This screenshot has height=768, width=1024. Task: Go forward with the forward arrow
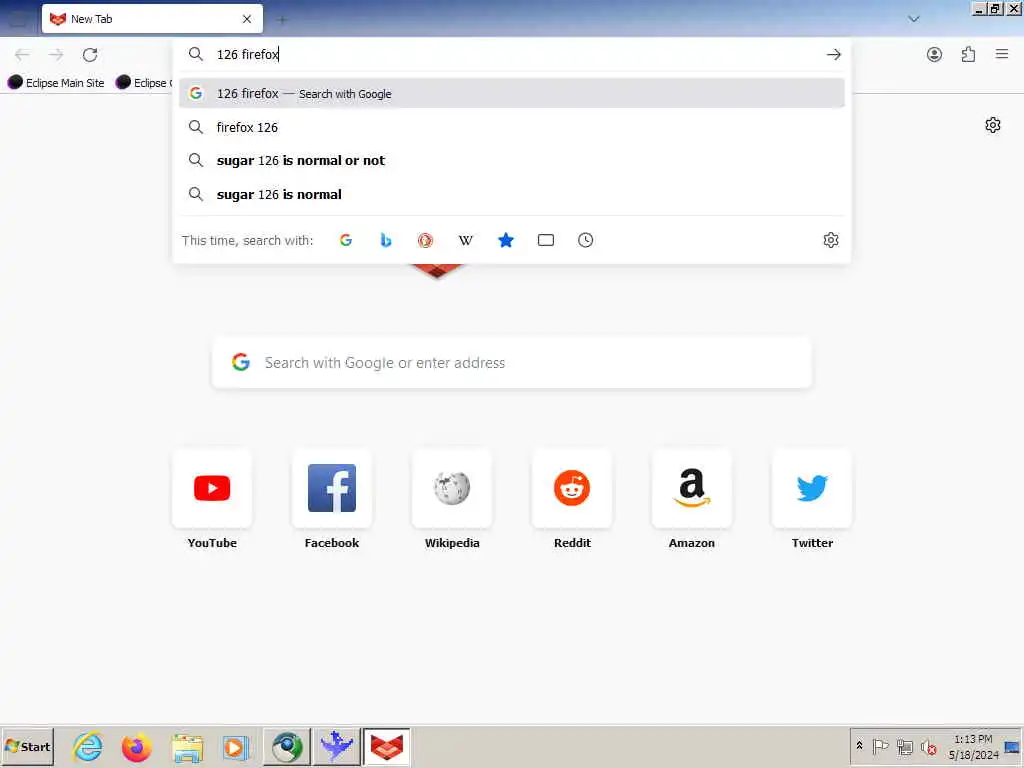click(x=56, y=55)
